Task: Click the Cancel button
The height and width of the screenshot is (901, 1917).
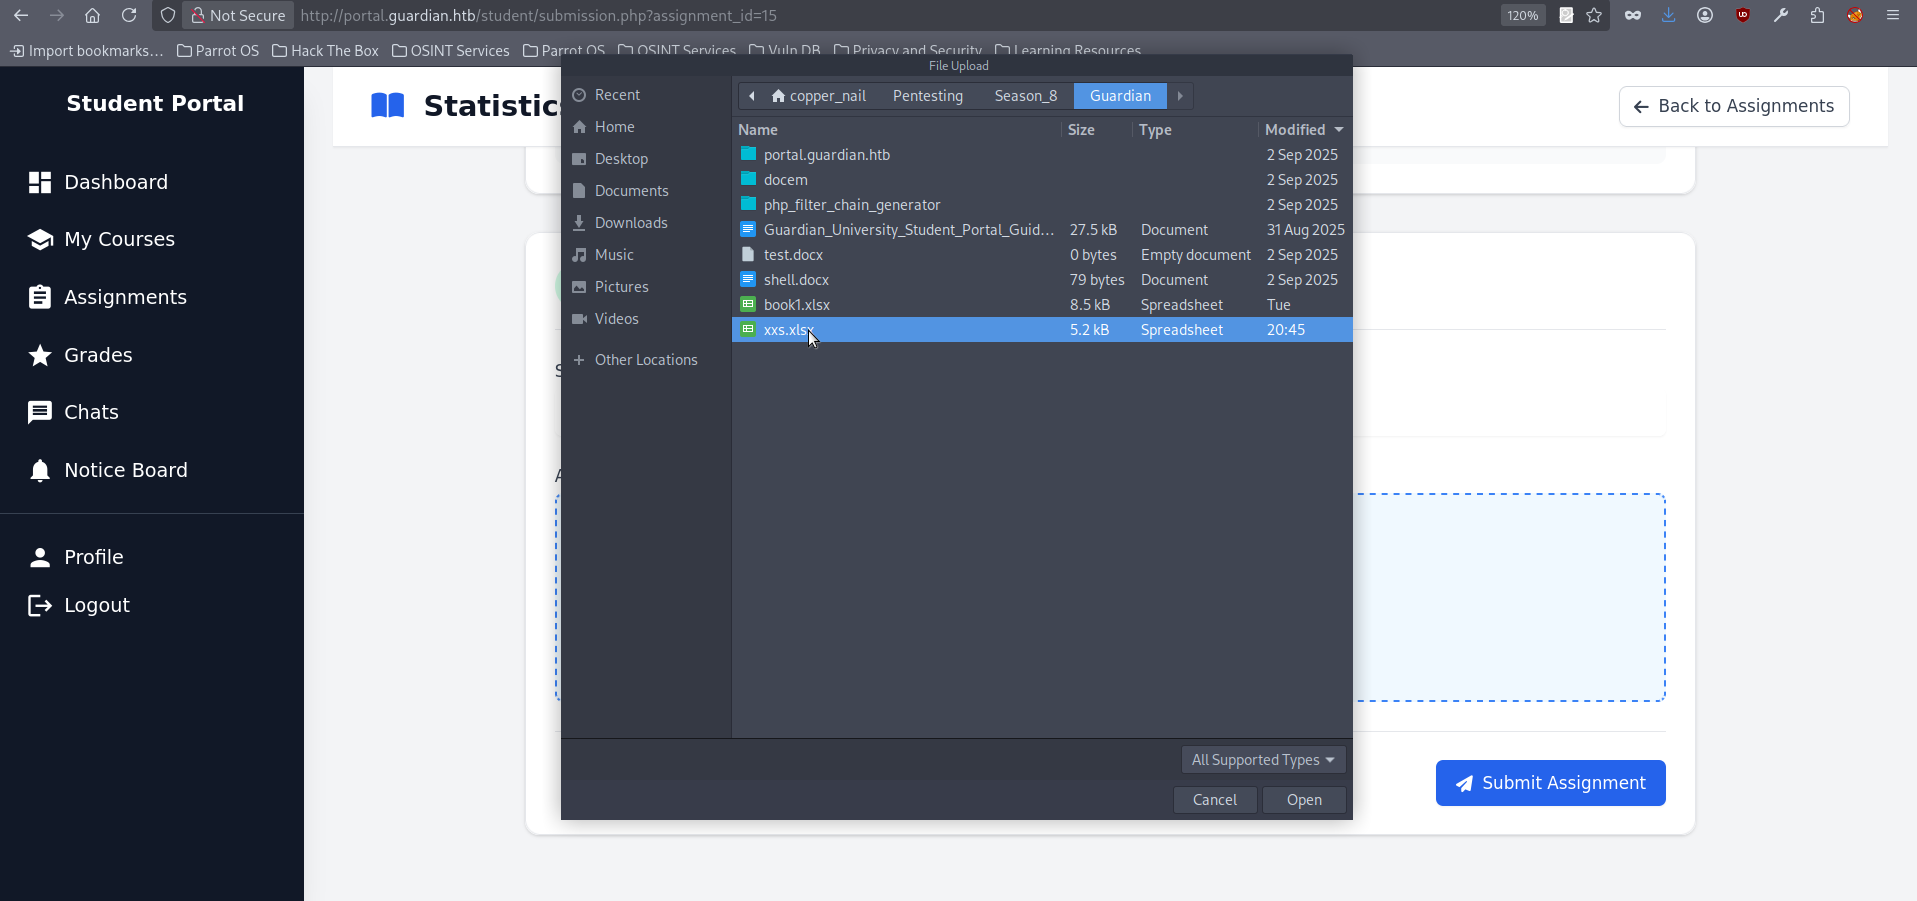Action: point(1214,800)
